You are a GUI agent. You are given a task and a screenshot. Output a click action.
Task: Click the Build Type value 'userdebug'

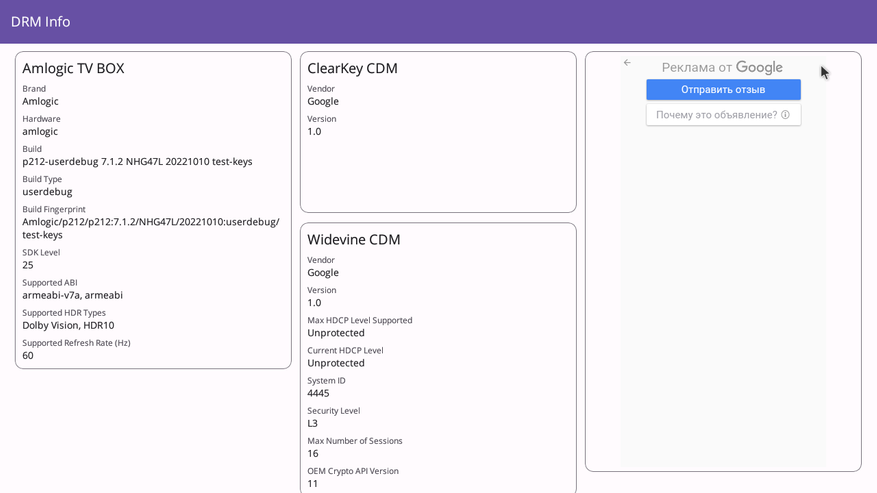(47, 192)
